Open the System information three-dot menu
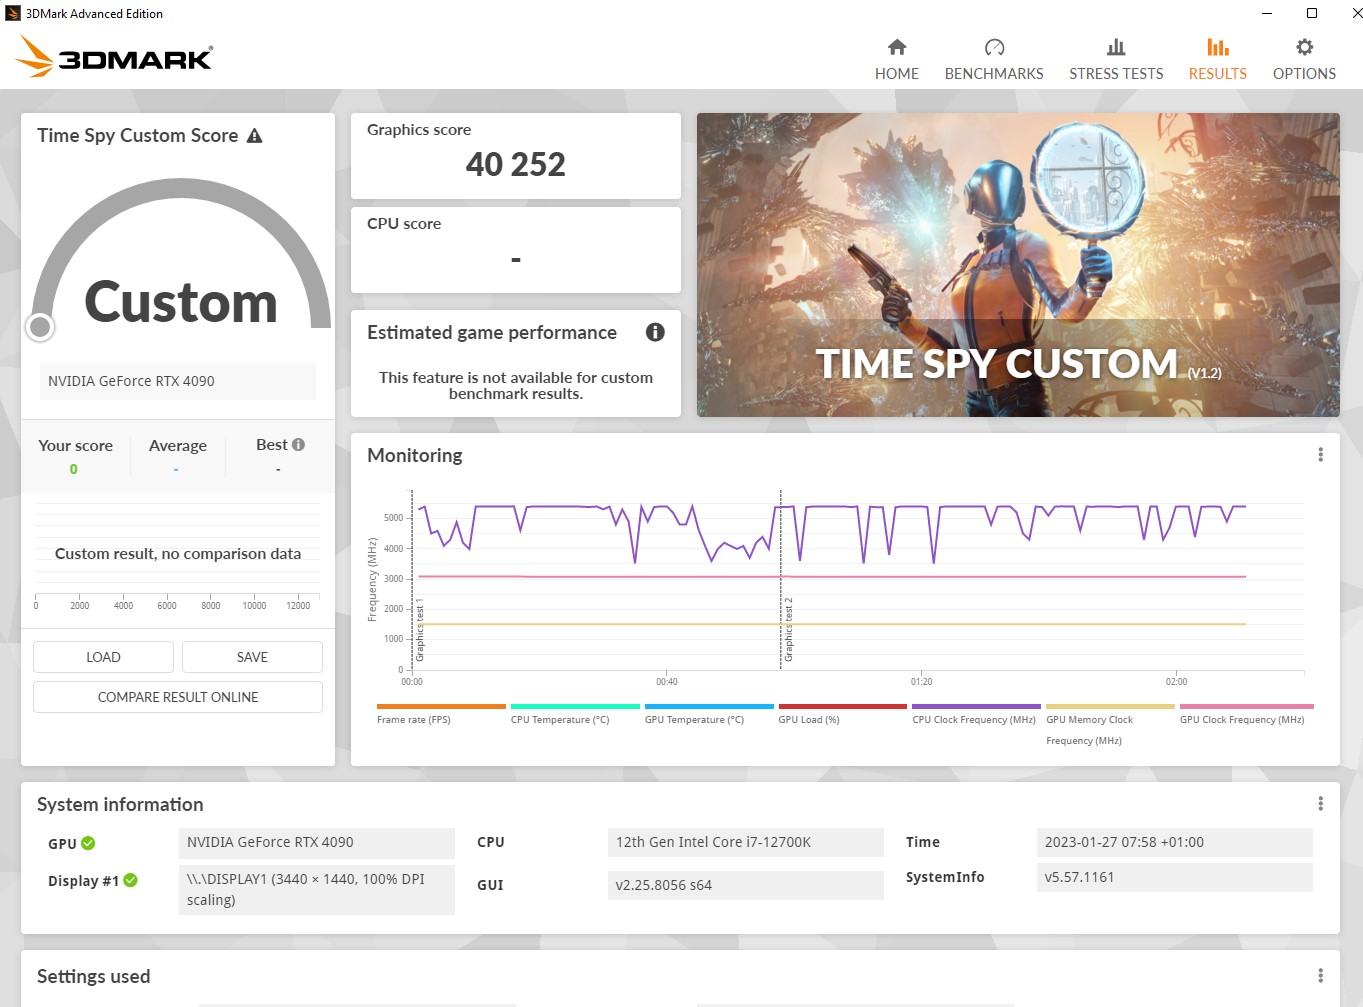 coord(1320,804)
